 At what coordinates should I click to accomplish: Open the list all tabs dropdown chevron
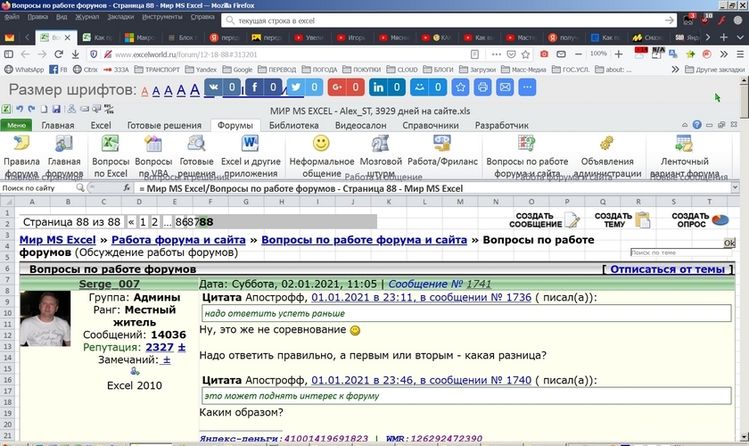tap(740, 37)
